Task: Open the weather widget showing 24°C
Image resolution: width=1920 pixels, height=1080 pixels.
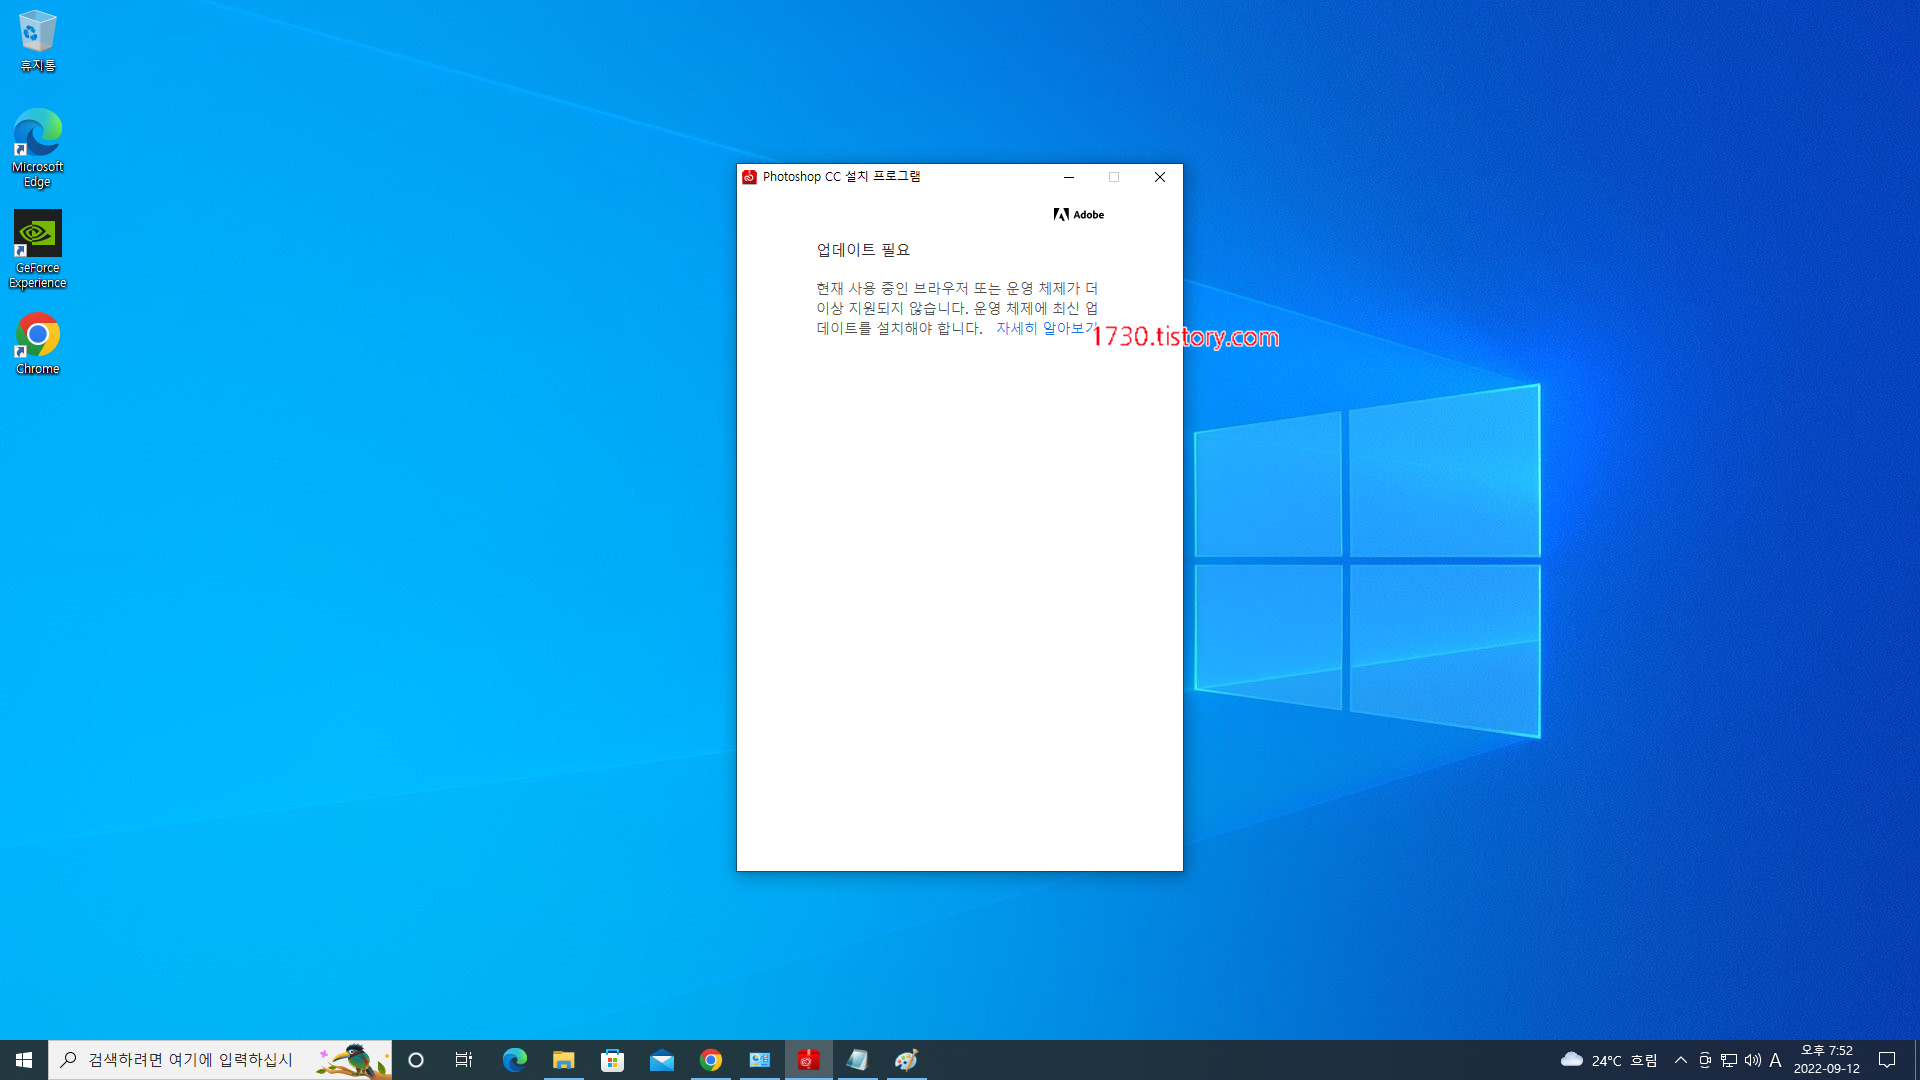Action: pos(1608,1060)
